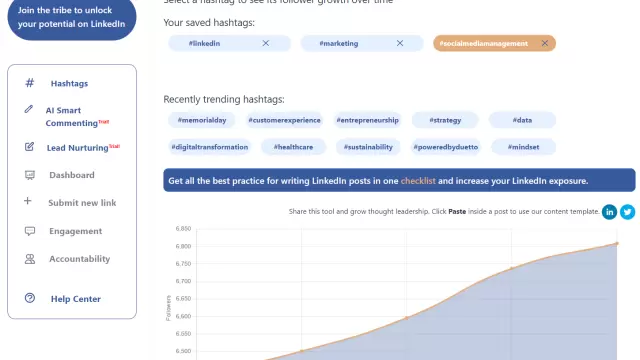The width and height of the screenshot is (640, 360).
Task: Open the Help Center
Action: coord(76,299)
